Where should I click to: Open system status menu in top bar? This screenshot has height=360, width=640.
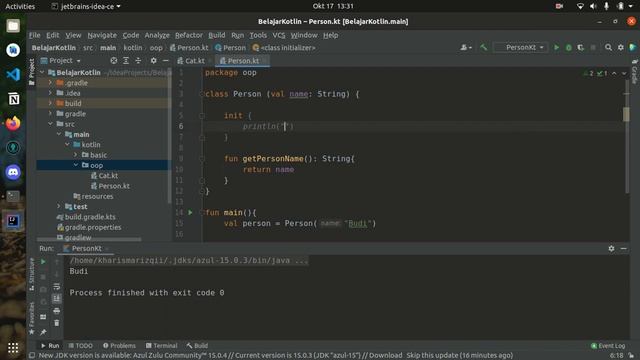coord(606,6)
